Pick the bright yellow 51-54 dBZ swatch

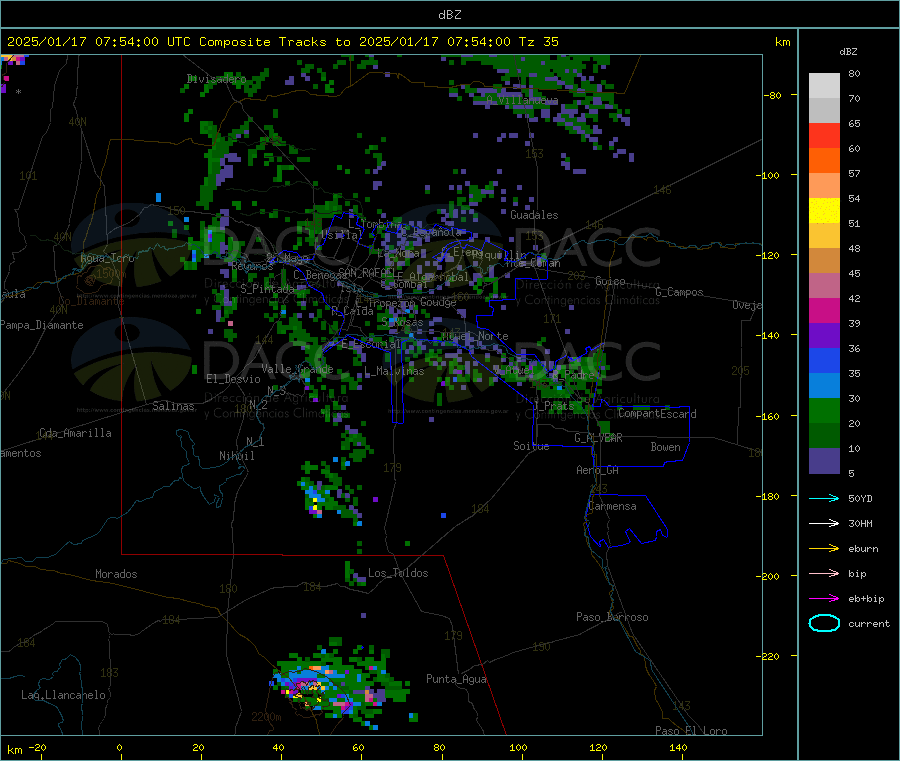click(824, 211)
